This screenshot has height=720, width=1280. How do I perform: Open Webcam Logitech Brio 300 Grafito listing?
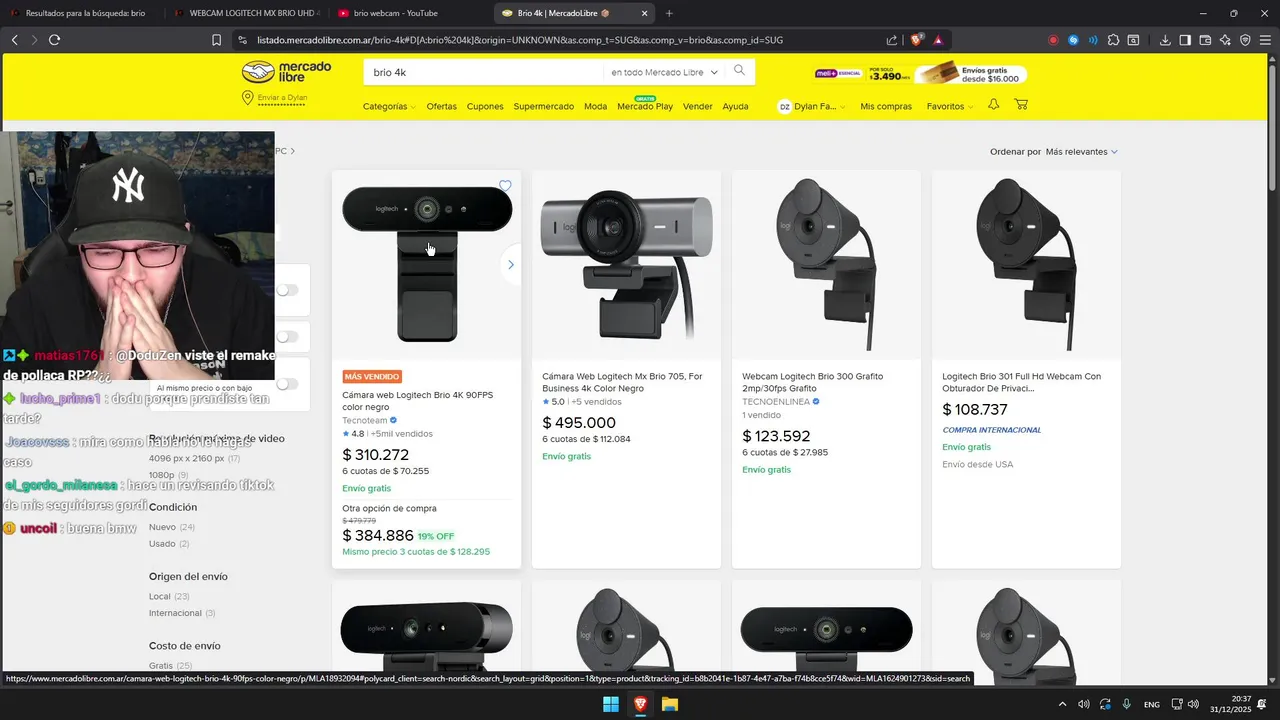pos(812,382)
